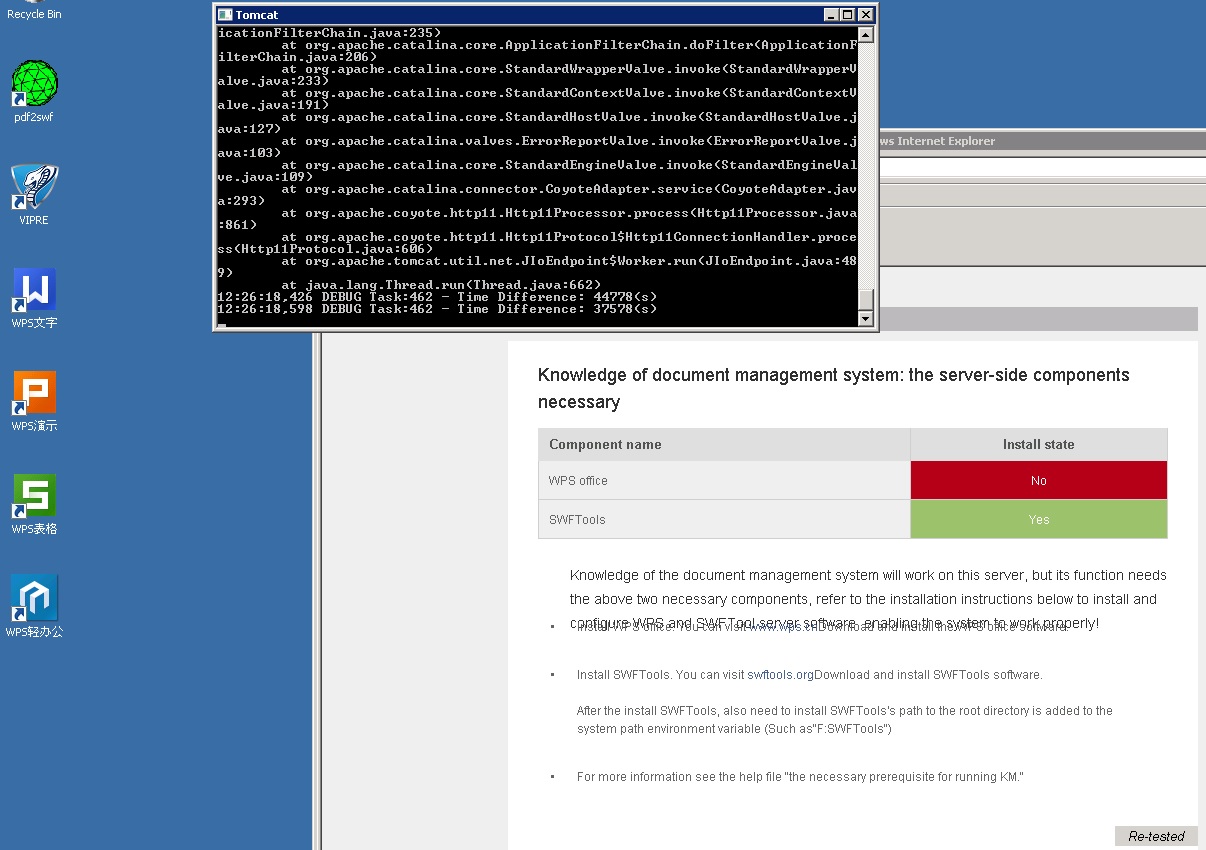Click the Tomcat window title text
Screen dimensions: 1206x850
click(257, 15)
